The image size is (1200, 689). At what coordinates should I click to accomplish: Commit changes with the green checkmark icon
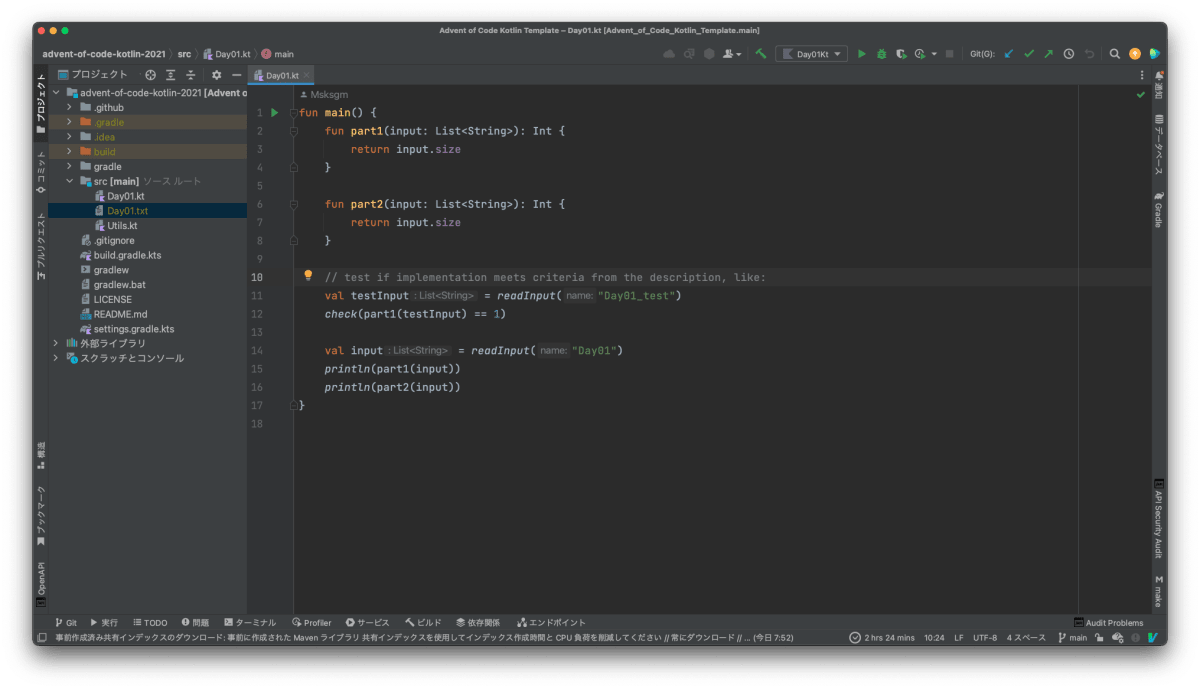1028,53
